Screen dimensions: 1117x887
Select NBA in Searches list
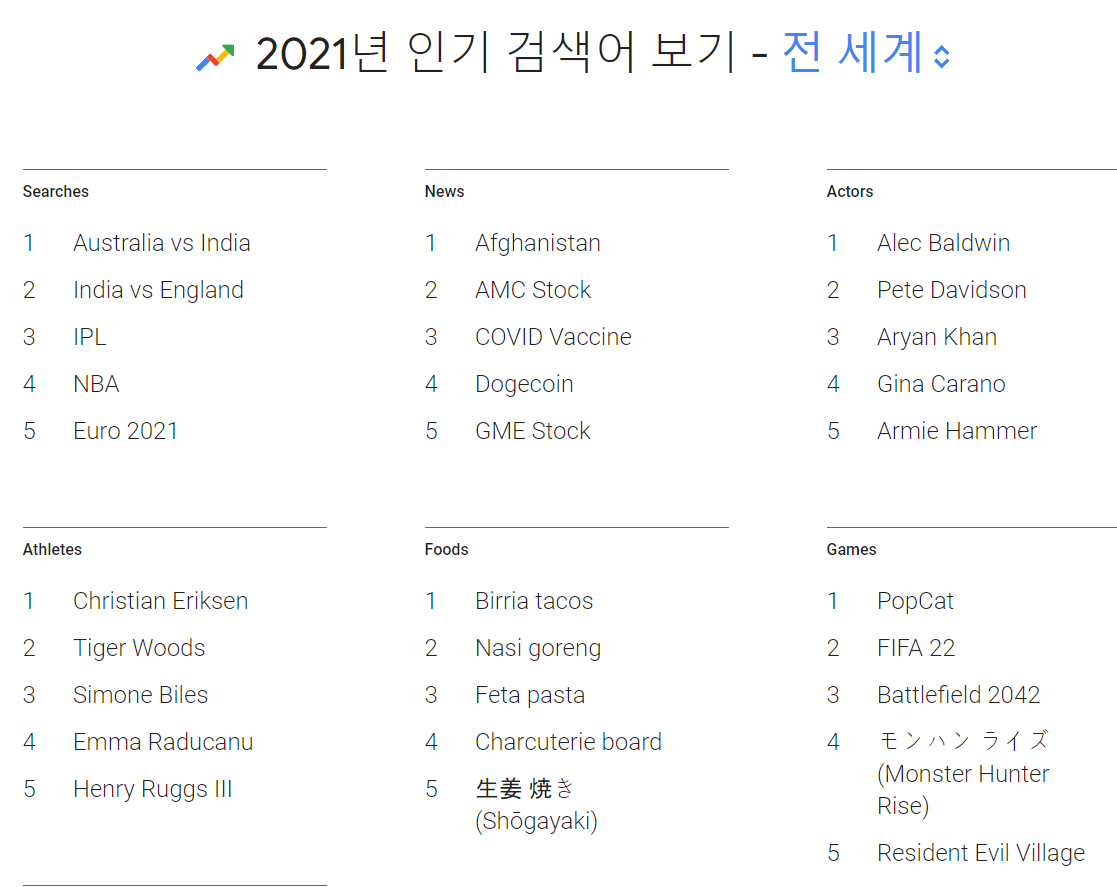pyautogui.click(x=96, y=384)
